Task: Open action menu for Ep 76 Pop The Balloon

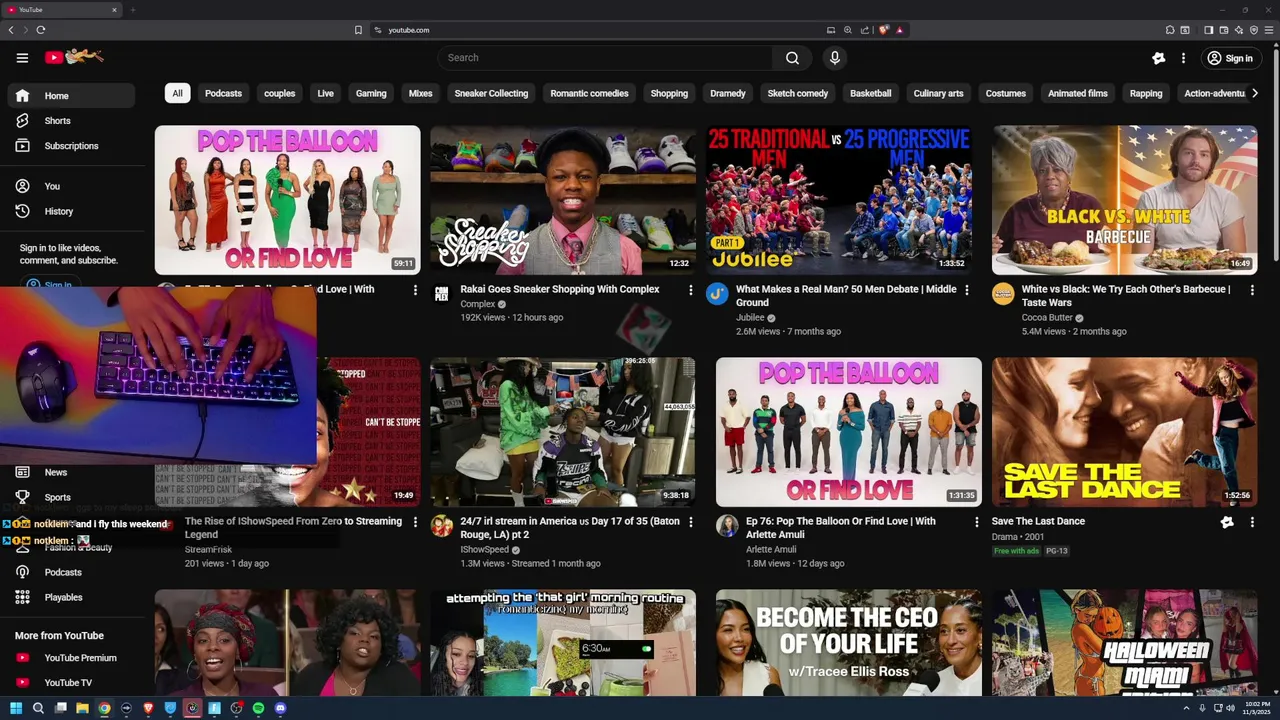Action: 976,522
